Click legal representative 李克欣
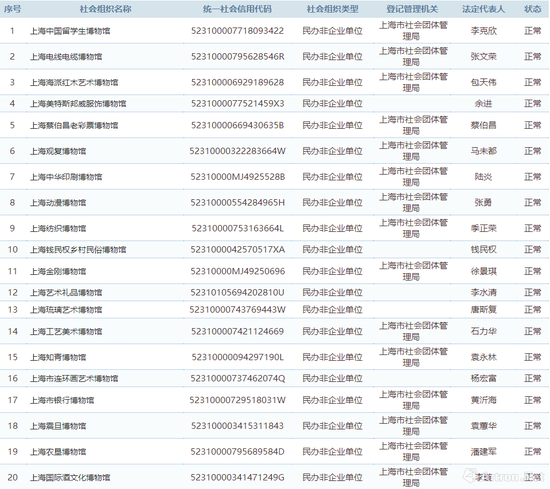Viewport: 550px width, 489px height. (483, 31)
